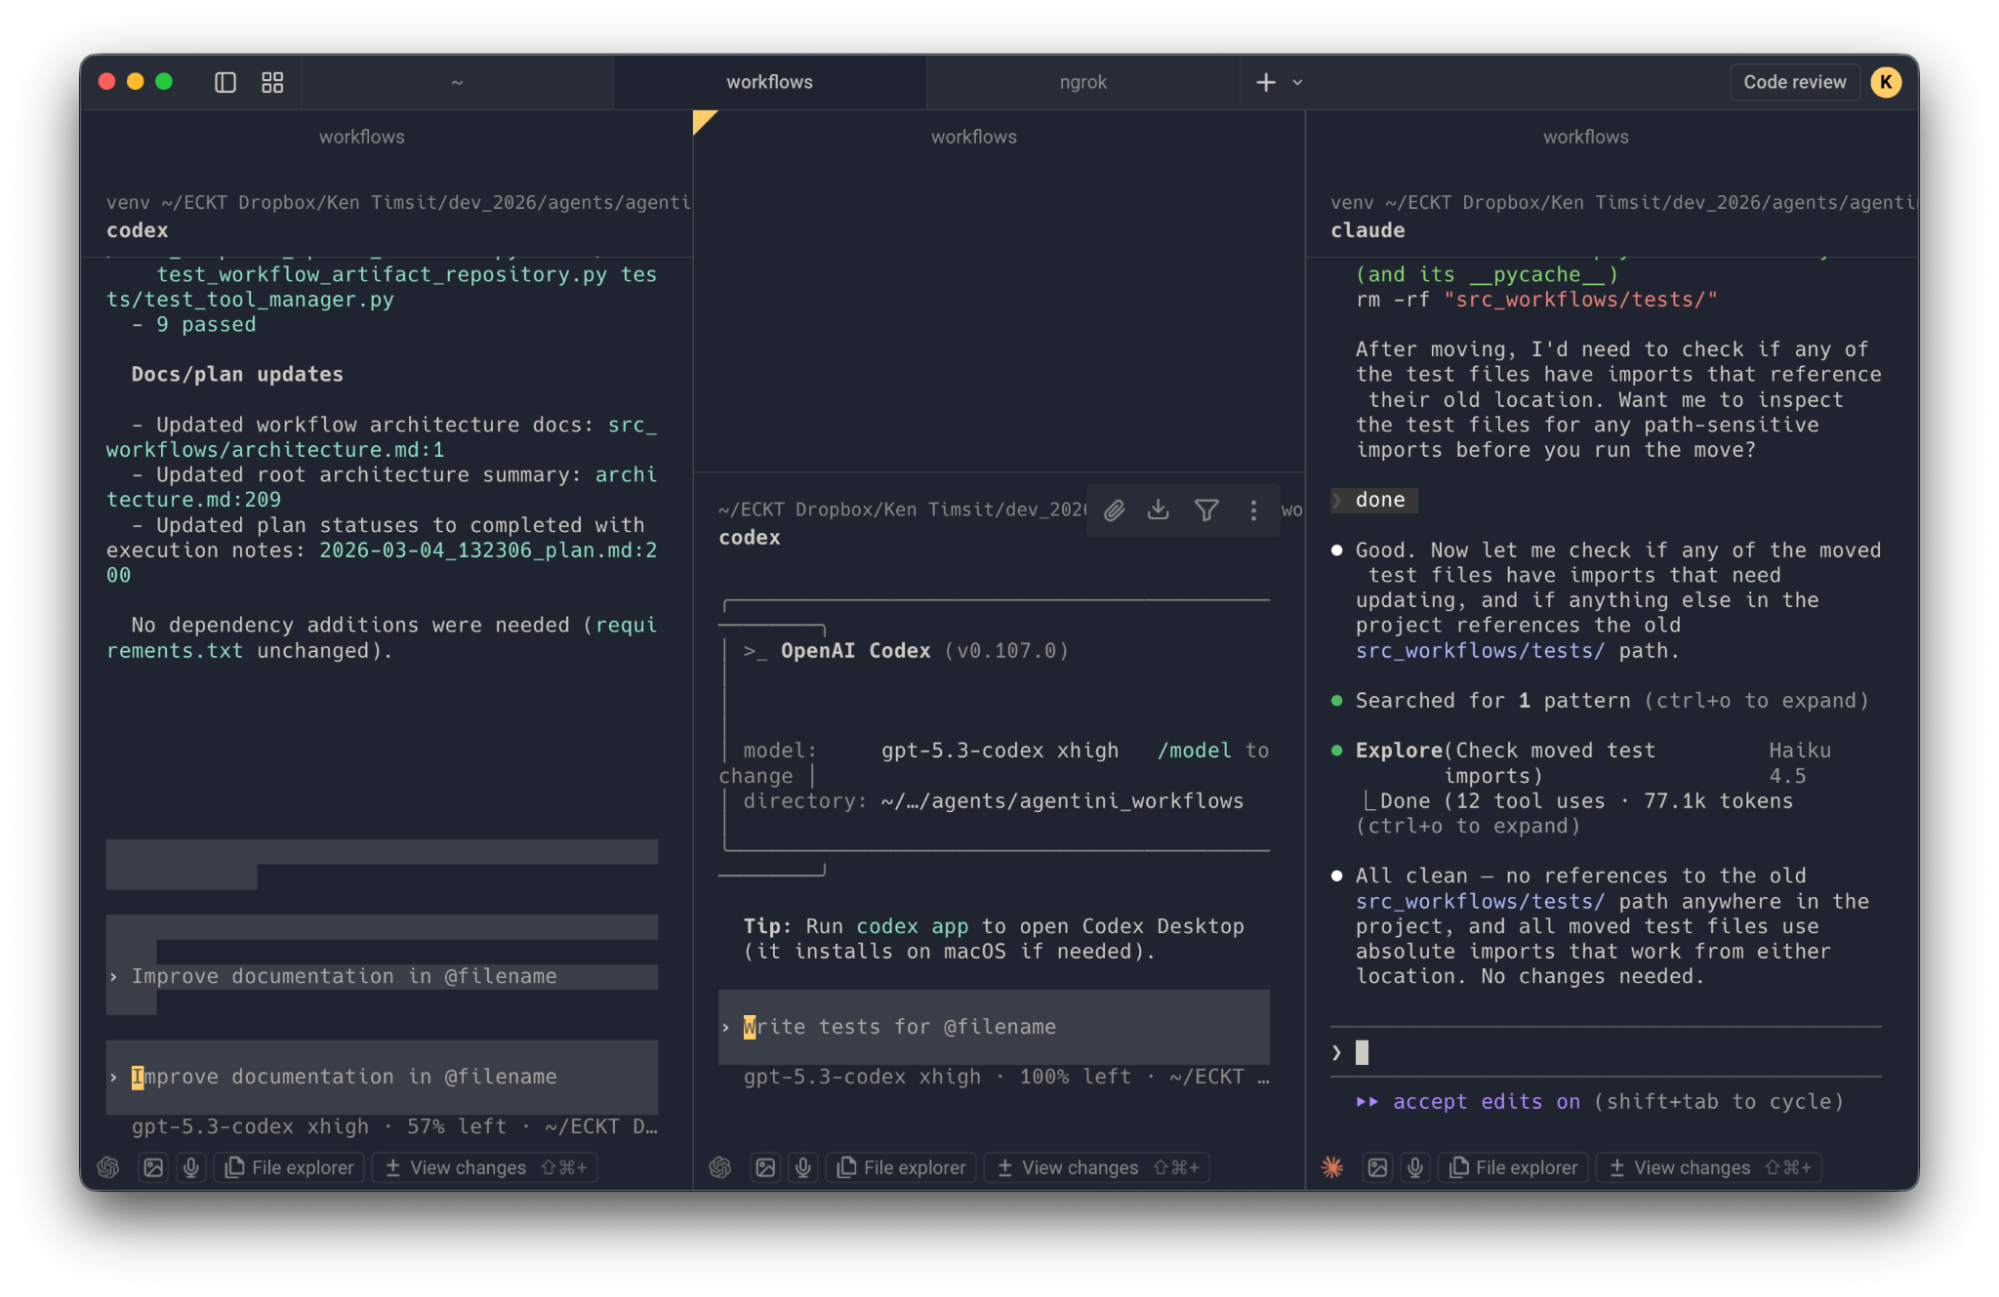Switch to the home (~) tab
The height and width of the screenshot is (1297, 1999).
tap(457, 82)
